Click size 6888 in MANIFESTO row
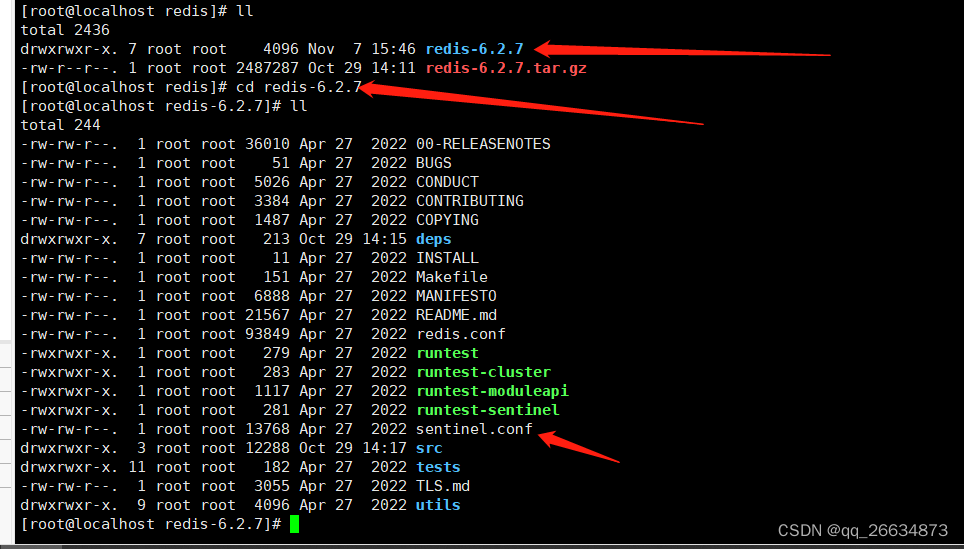This screenshot has width=964, height=549. point(272,296)
